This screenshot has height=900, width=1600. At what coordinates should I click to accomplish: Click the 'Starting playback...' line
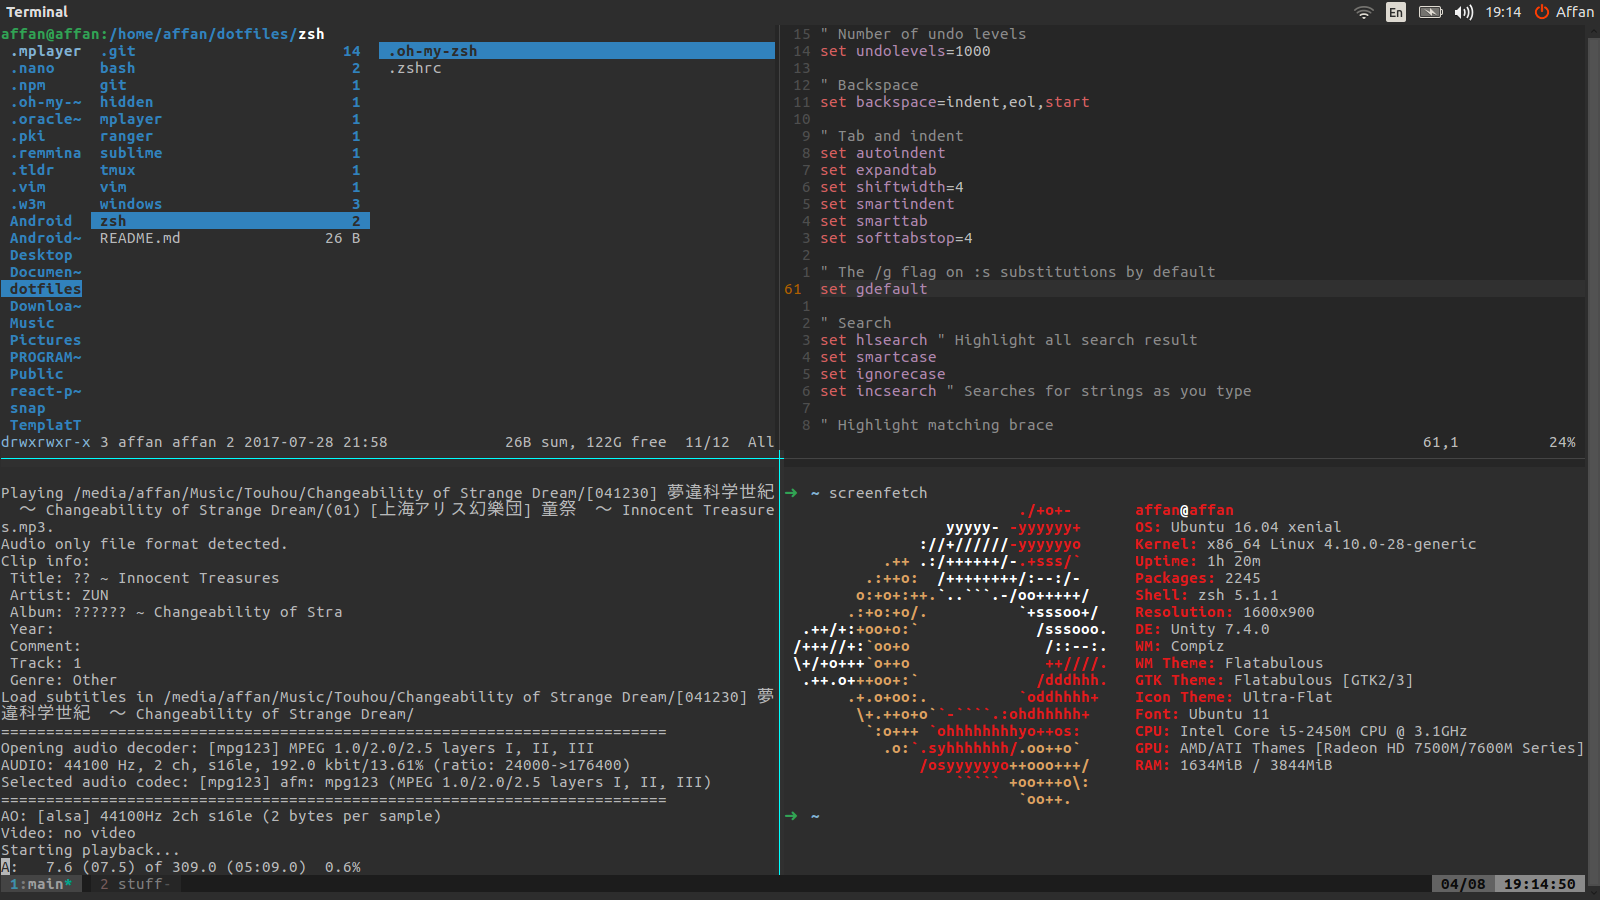tap(91, 850)
